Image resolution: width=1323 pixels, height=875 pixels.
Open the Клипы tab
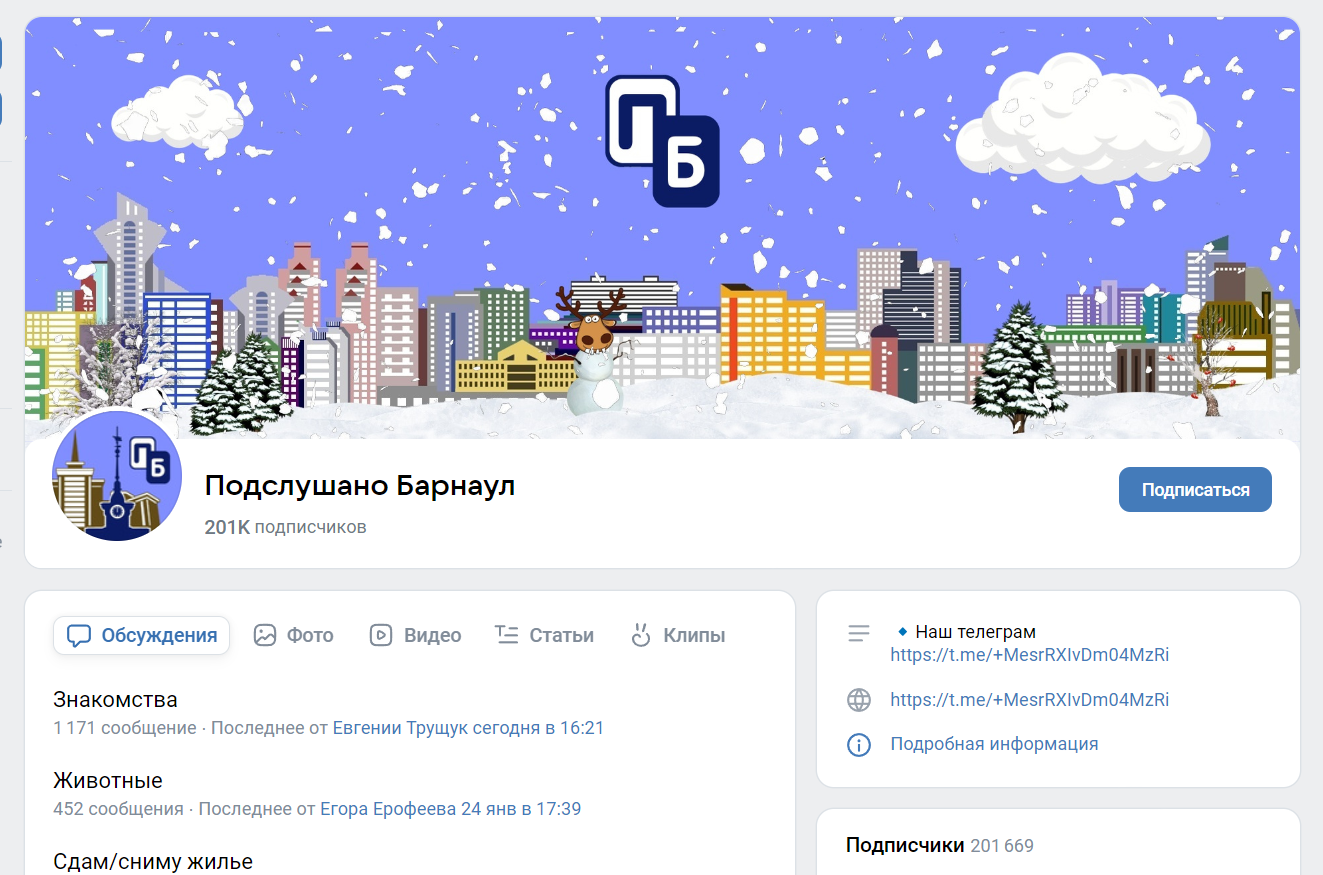pyautogui.click(x=677, y=635)
